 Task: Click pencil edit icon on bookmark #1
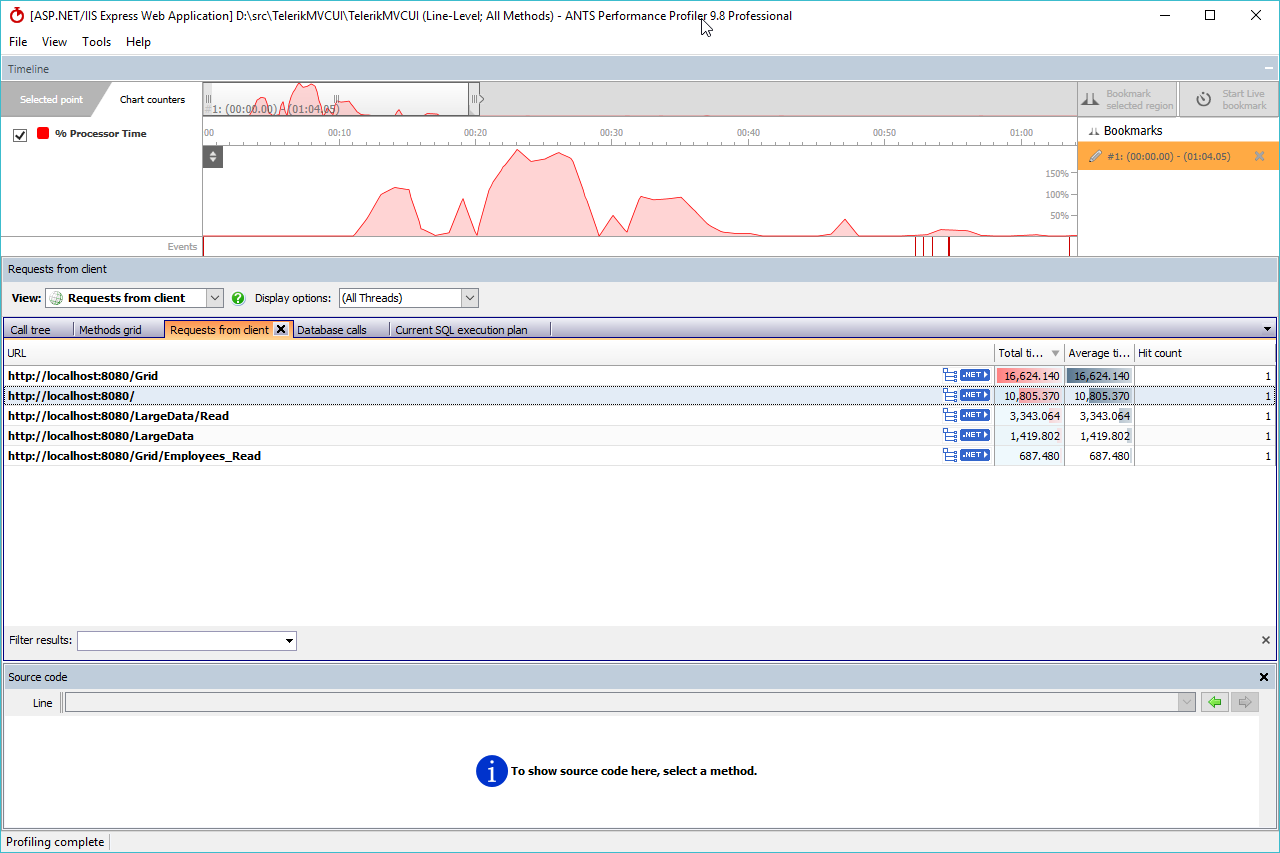click(x=1095, y=156)
